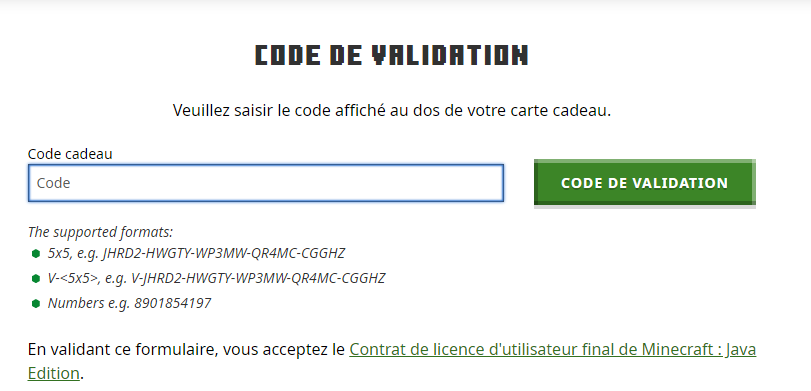This screenshot has height=391, width=811.
Task: Click the underlined word Edition on the last line
Action: (54, 373)
